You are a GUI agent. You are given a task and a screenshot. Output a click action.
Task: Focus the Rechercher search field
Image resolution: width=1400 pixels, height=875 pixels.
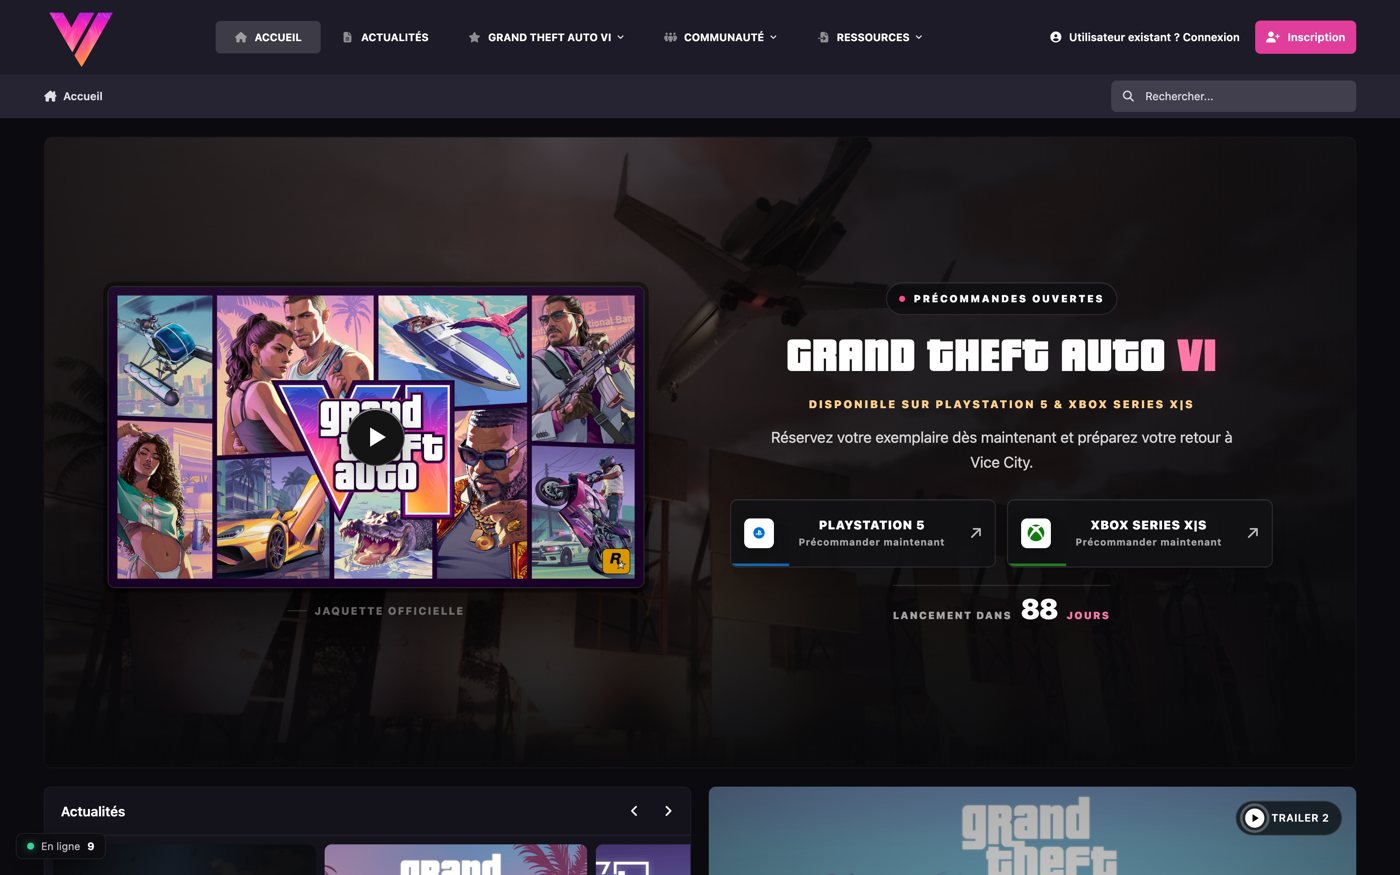coord(1233,96)
